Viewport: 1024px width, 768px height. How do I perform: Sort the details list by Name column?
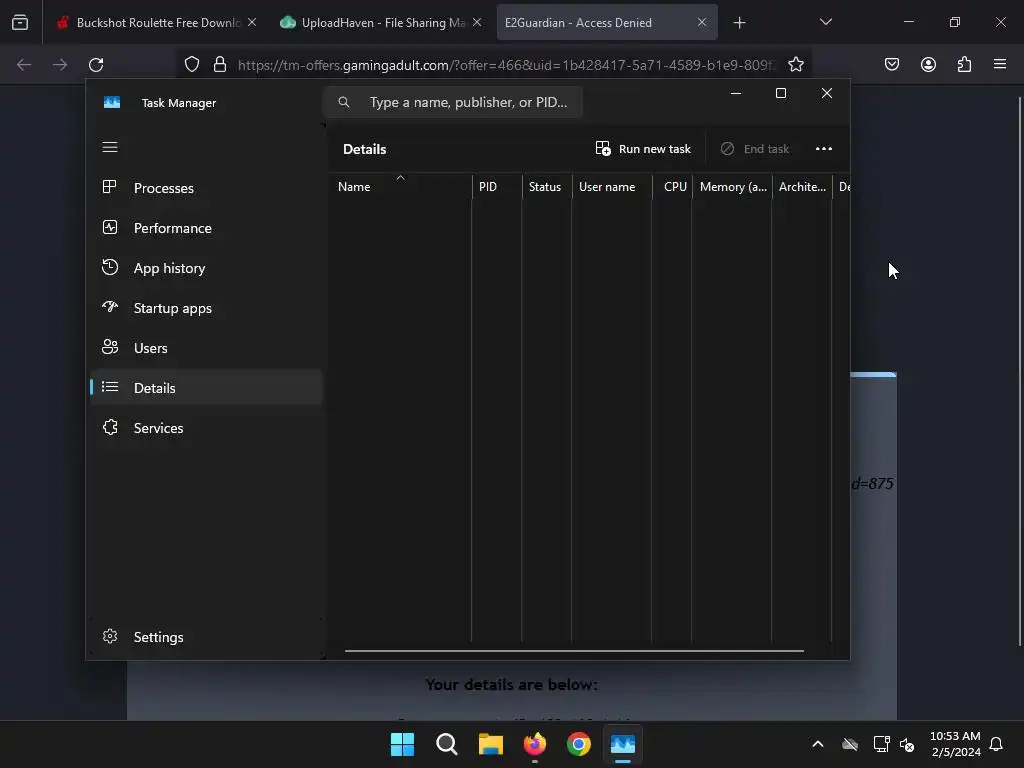[400, 186]
